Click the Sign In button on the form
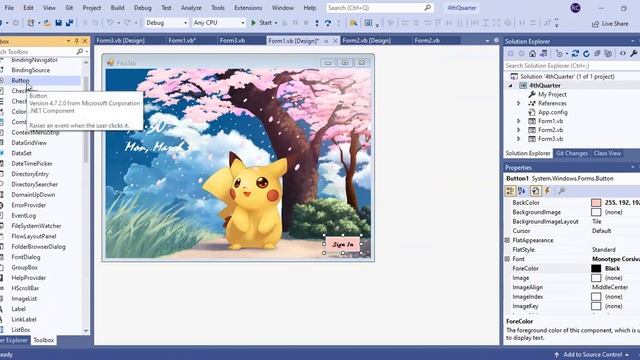 pos(343,244)
